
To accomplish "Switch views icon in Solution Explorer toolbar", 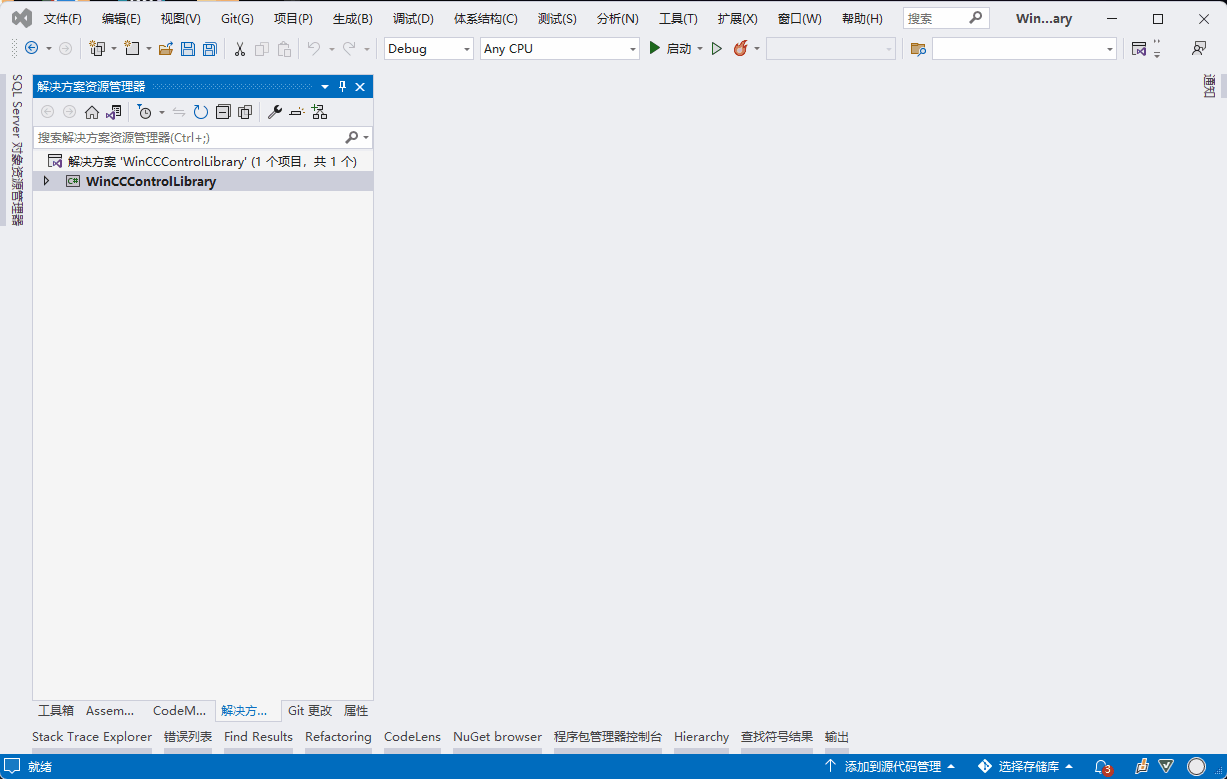I will (x=114, y=112).
